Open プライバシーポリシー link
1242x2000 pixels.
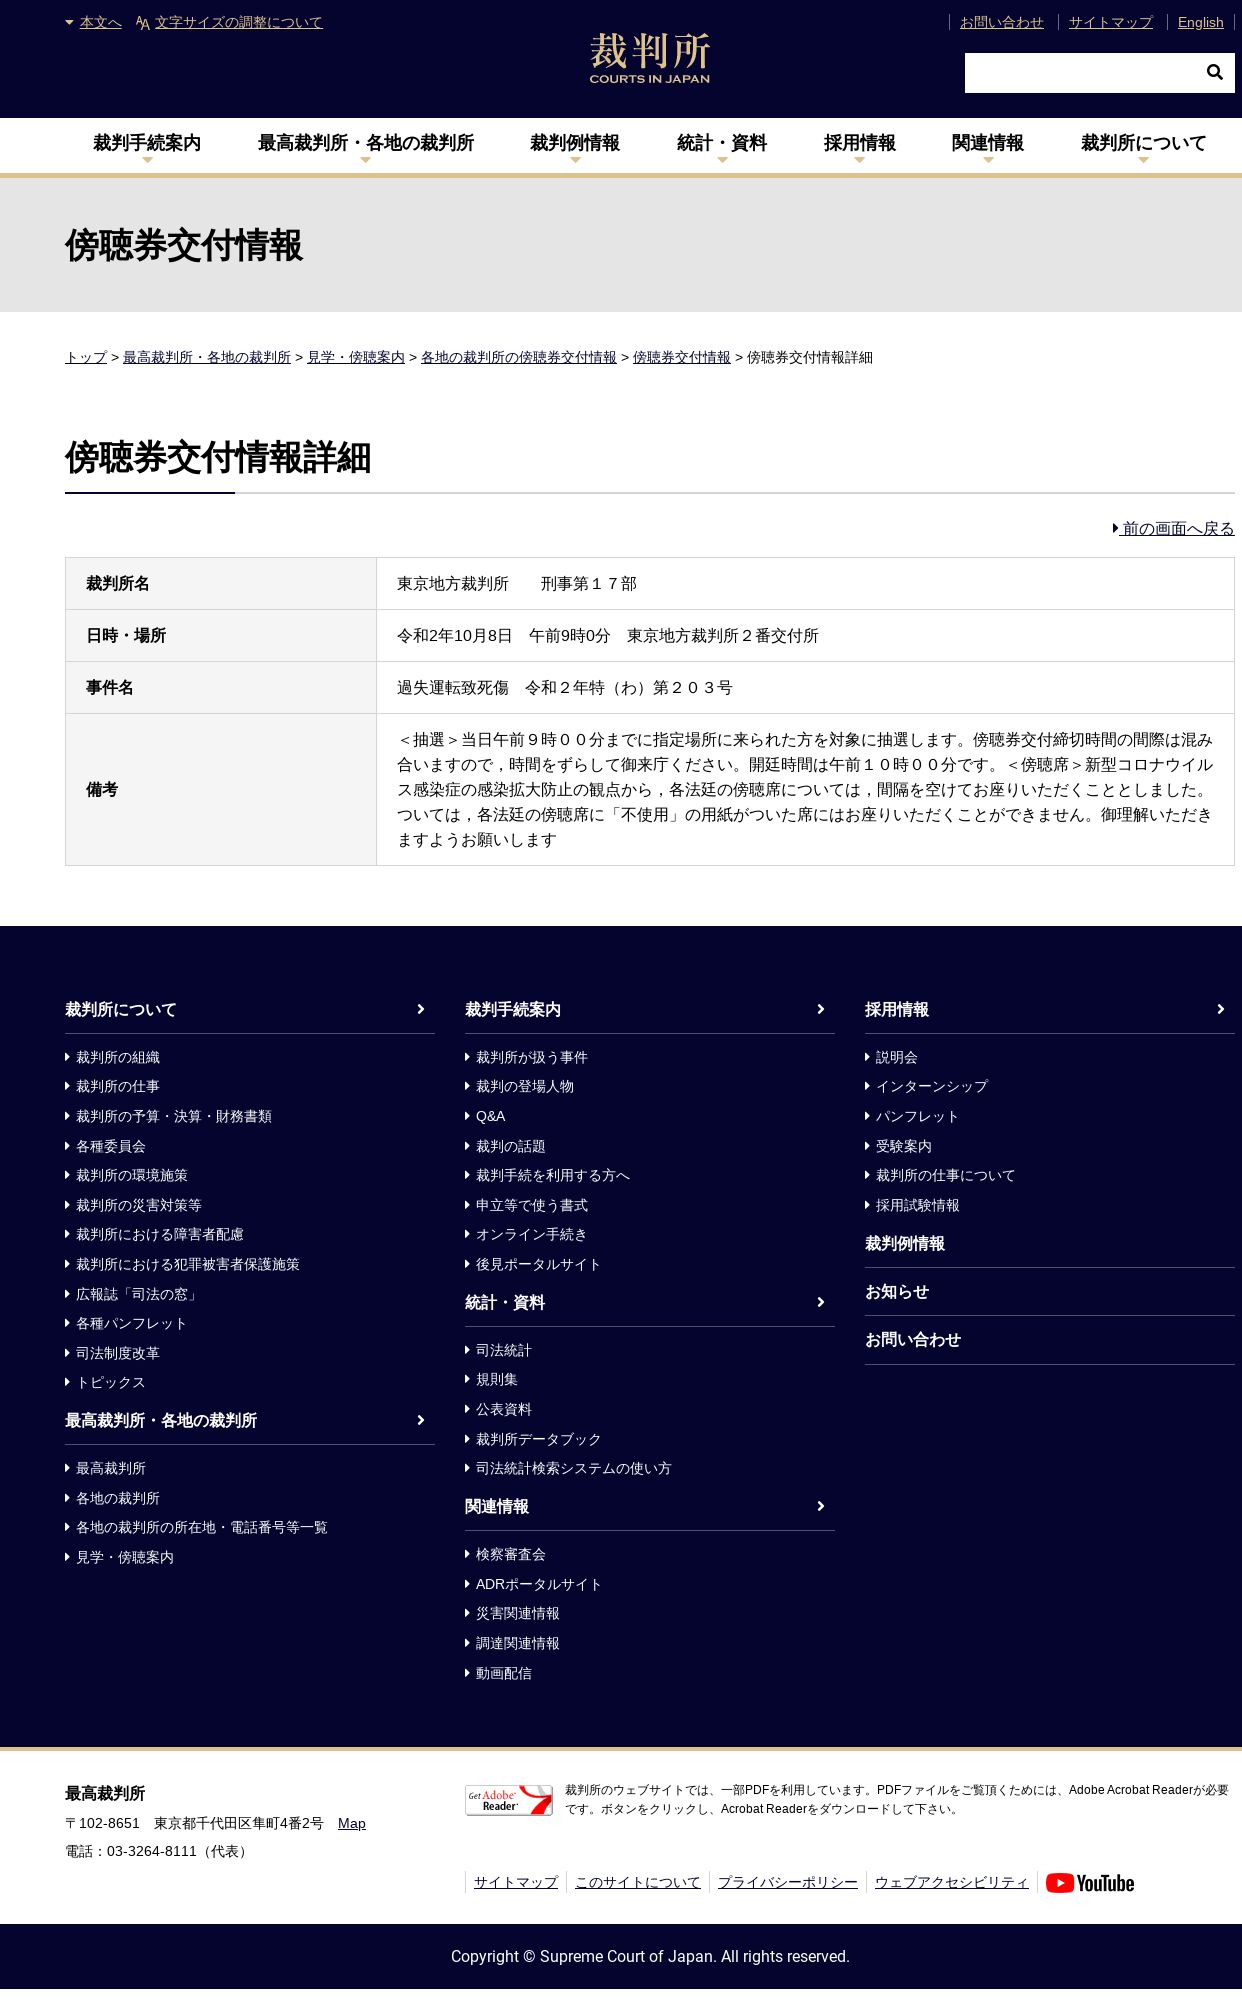tap(788, 1882)
